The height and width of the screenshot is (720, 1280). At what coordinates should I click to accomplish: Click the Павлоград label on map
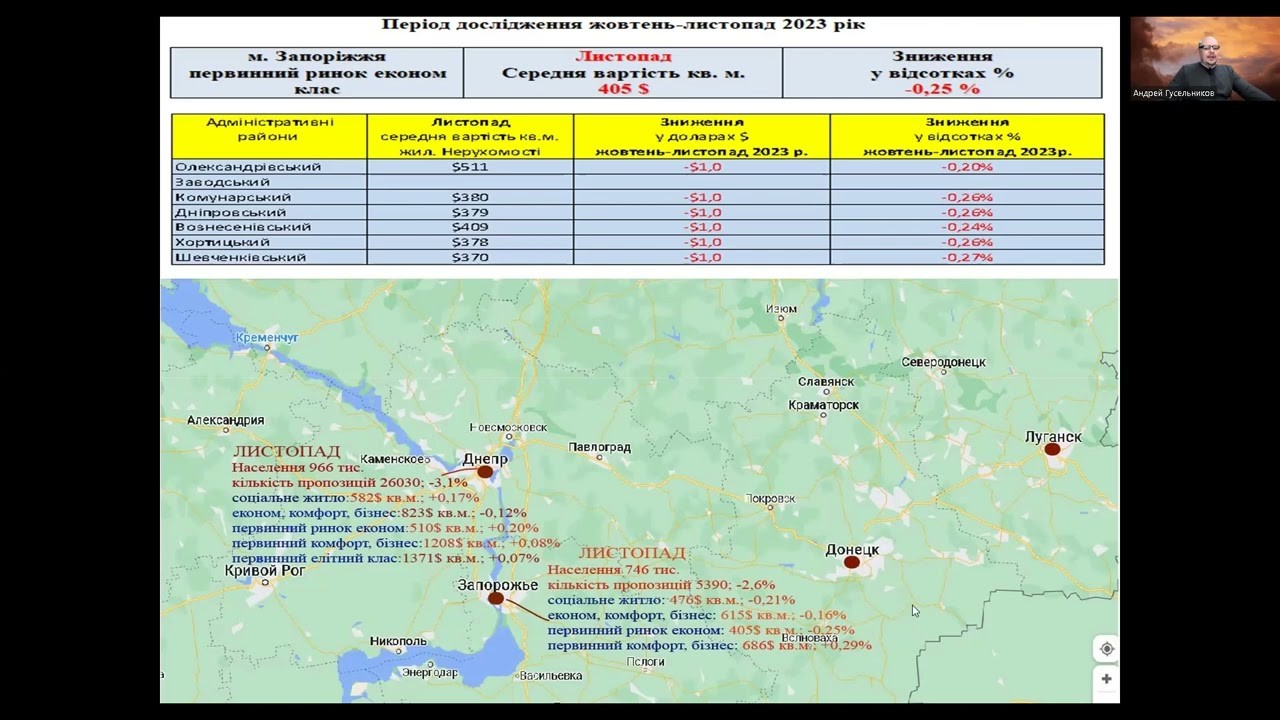coord(599,447)
